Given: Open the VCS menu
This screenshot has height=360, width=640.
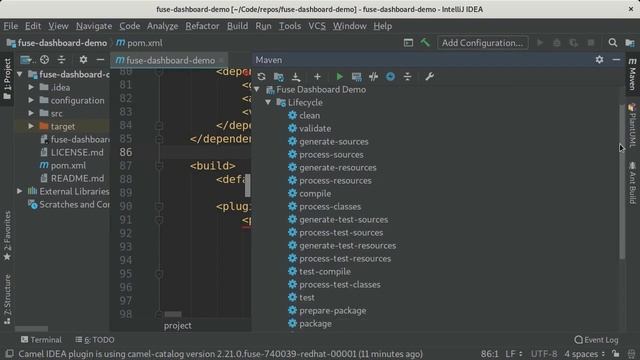Looking at the screenshot, I should (317, 26).
